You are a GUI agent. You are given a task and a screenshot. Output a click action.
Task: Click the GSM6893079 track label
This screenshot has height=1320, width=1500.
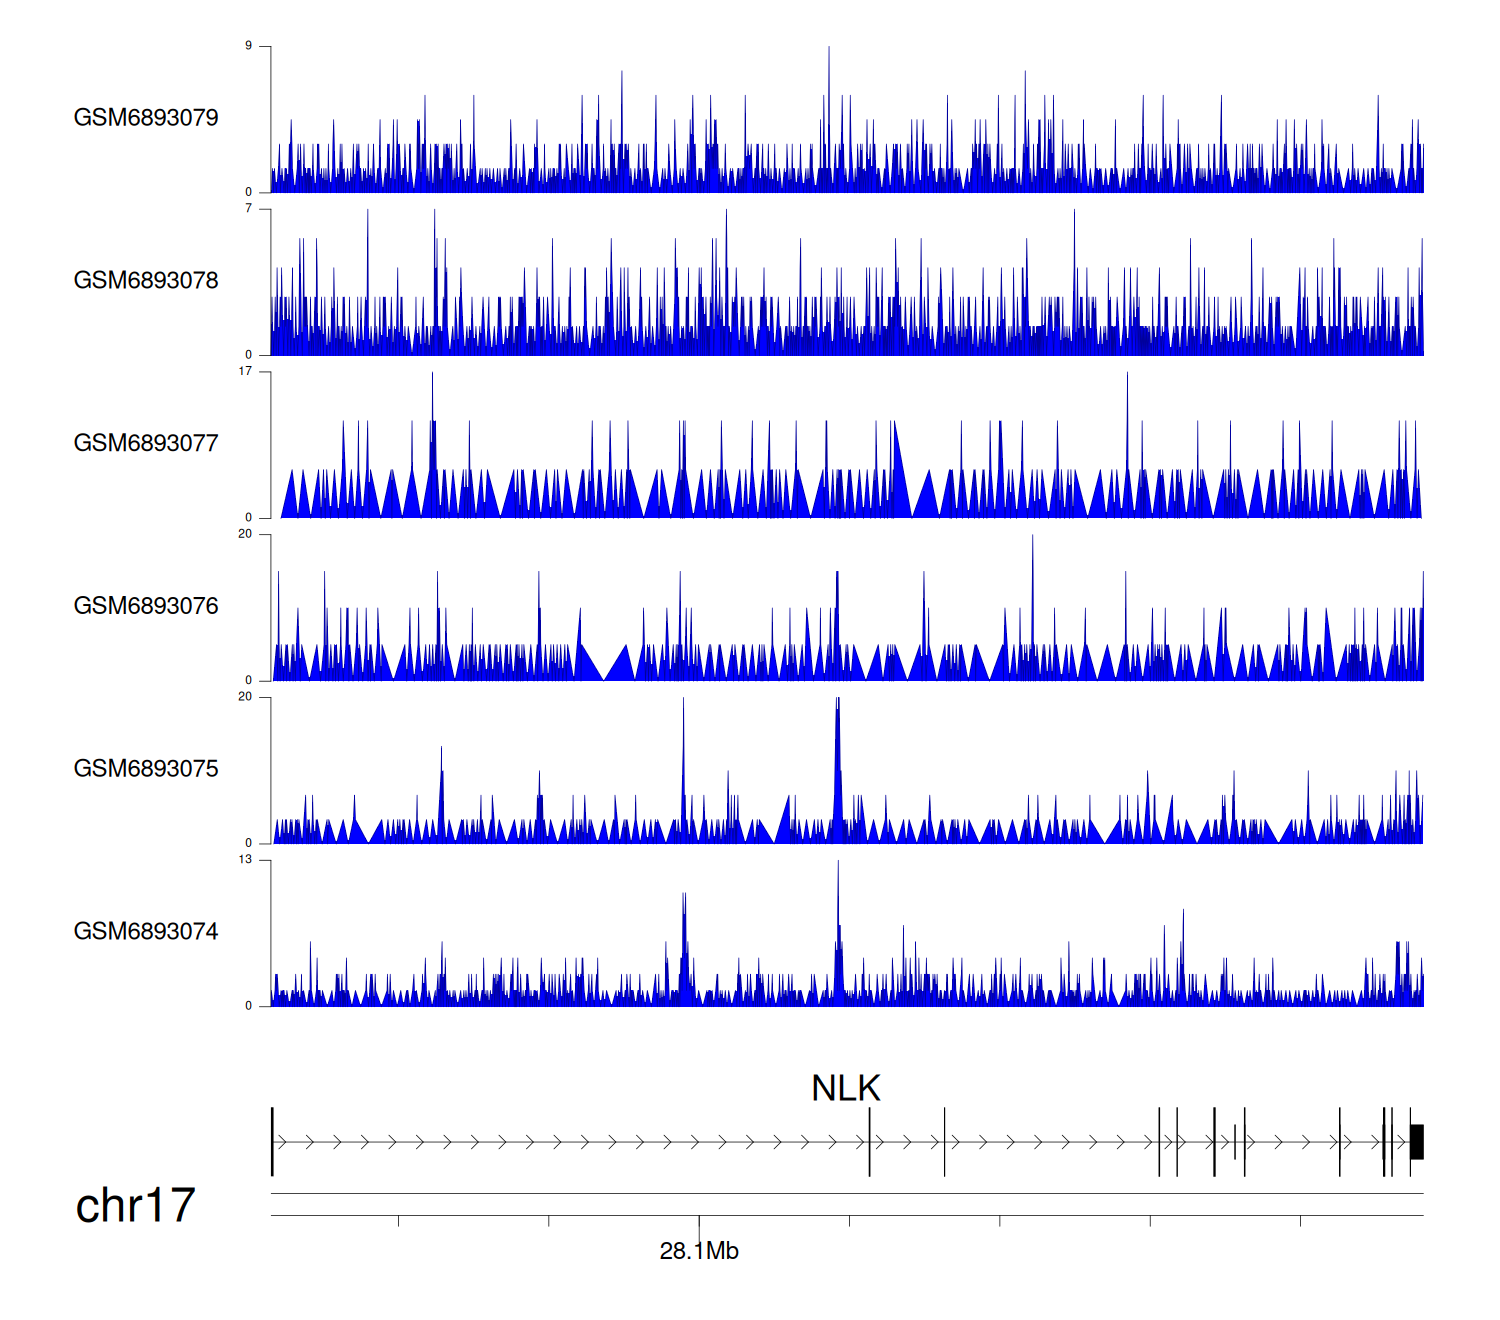146,118
